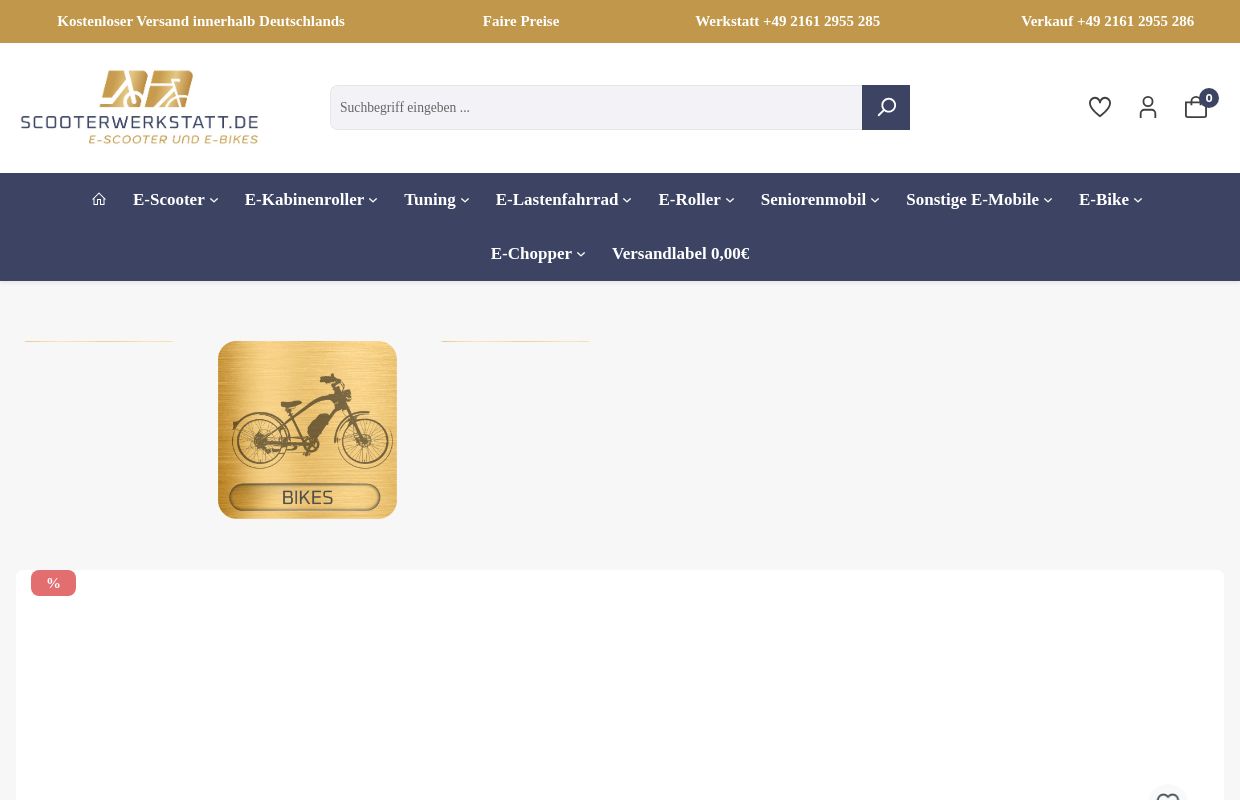
Task: Click the Scooterwerkstatt.de logo
Action: click(140, 107)
